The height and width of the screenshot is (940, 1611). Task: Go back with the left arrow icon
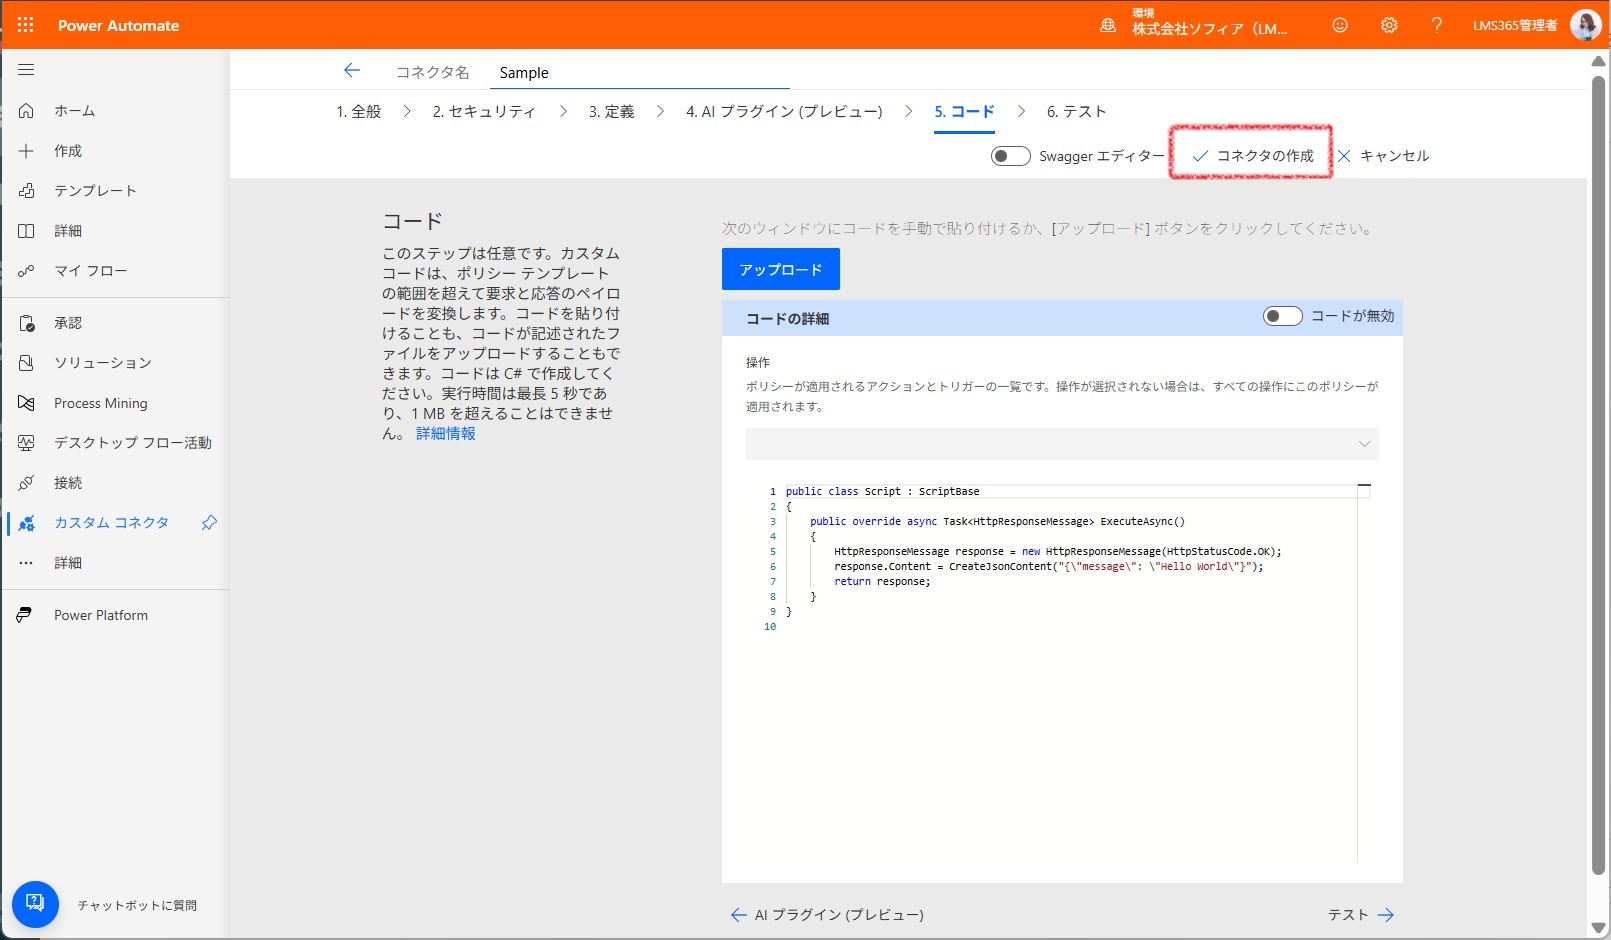(x=352, y=70)
